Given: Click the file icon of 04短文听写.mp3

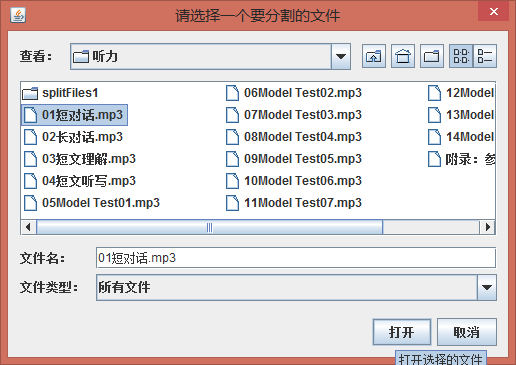Looking at the screenshot, I should tap(31, 181).
